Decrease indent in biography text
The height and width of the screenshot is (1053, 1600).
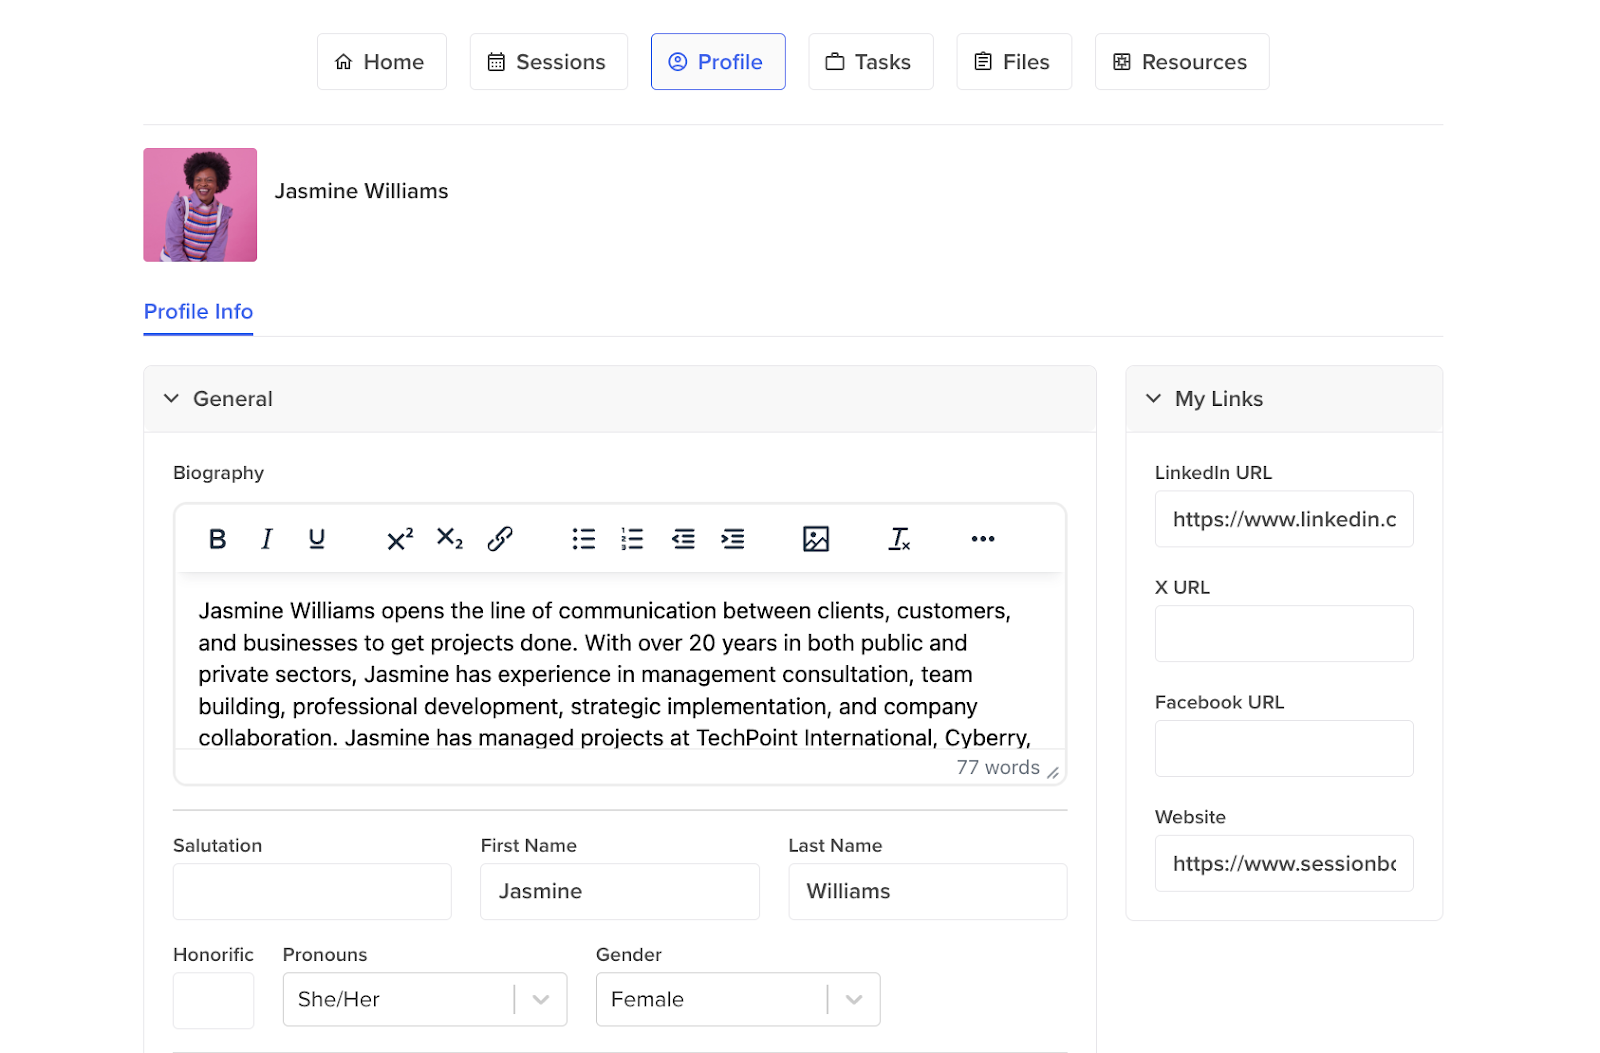pyautogui.click(x=683, y=539)
